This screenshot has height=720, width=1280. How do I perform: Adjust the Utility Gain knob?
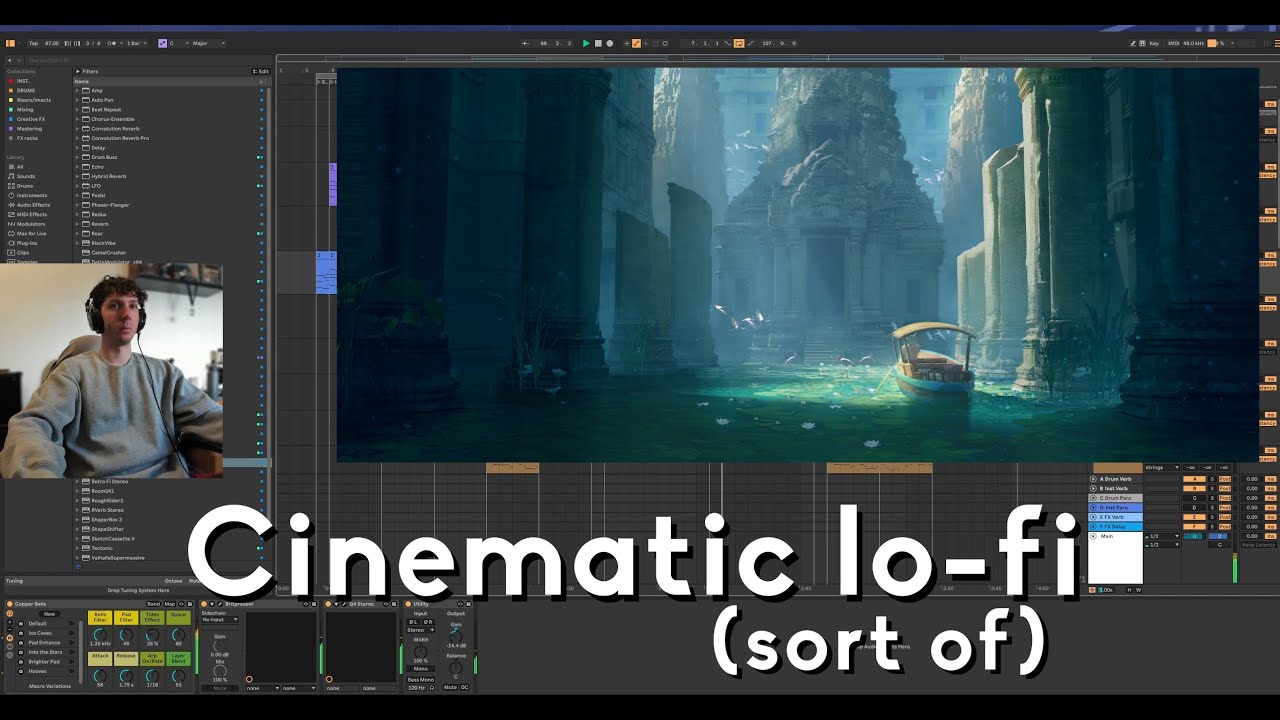[456, 635]
